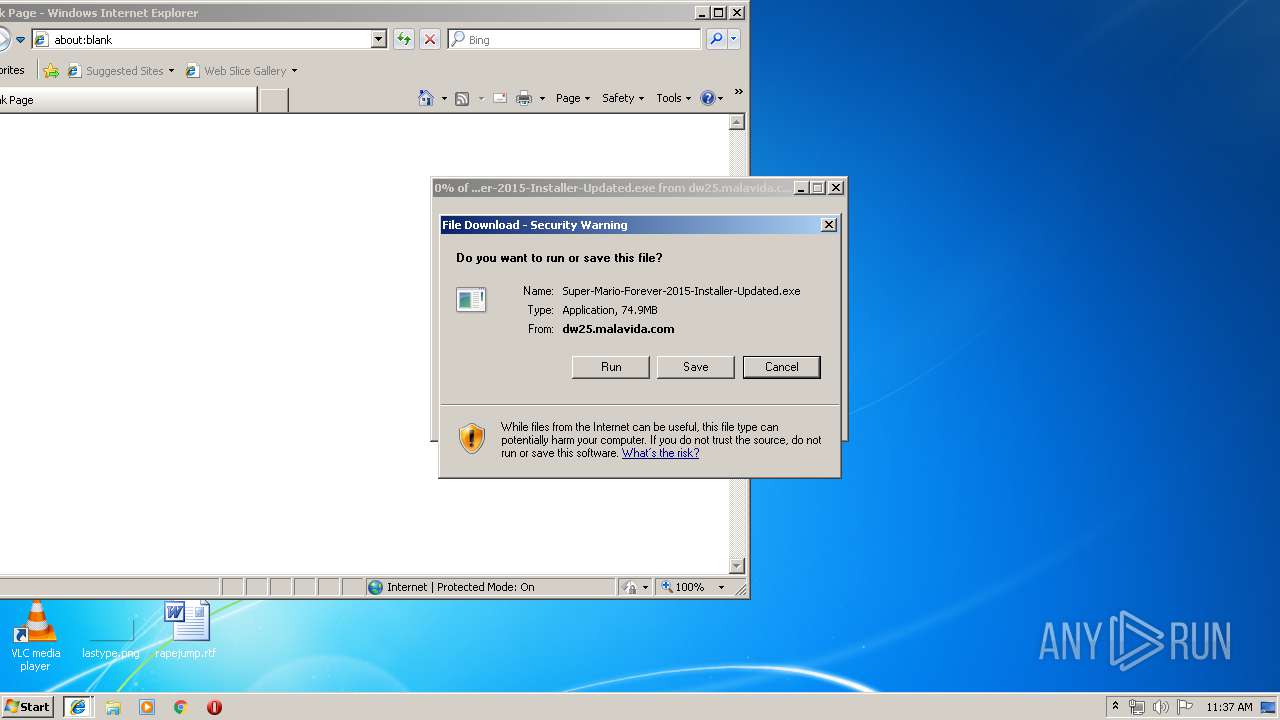Open a new tab button

(x=274, y=100)
